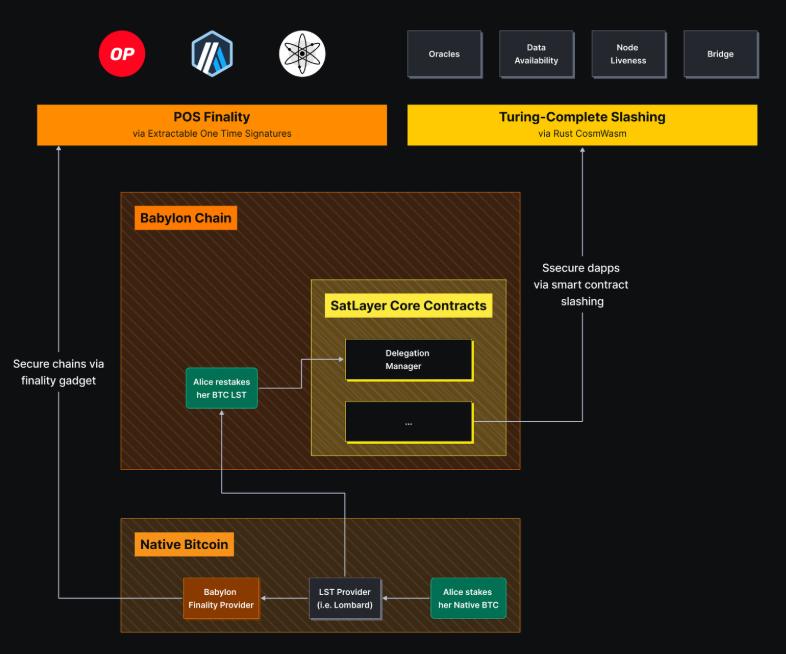This screenshot has height=654, width=786.
Task: Select the Babylon Finality Provider box
Action: (x=221, y=598)
